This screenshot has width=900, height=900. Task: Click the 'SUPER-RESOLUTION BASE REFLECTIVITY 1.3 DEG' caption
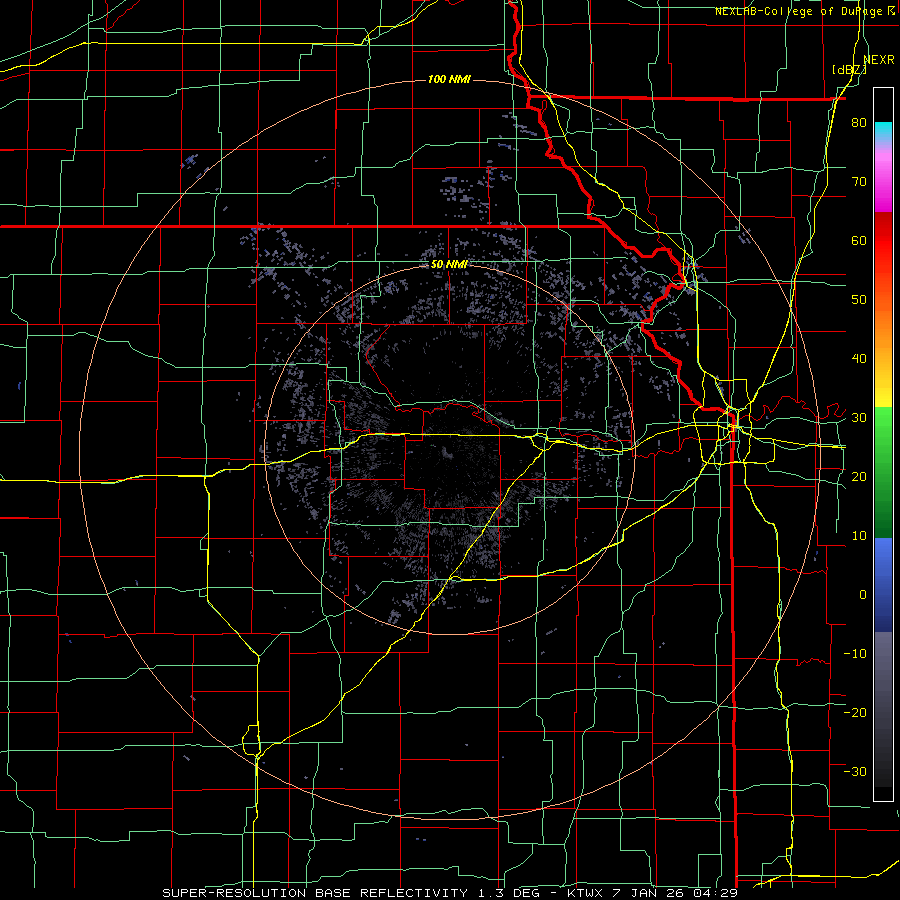(x=350, y=893)
